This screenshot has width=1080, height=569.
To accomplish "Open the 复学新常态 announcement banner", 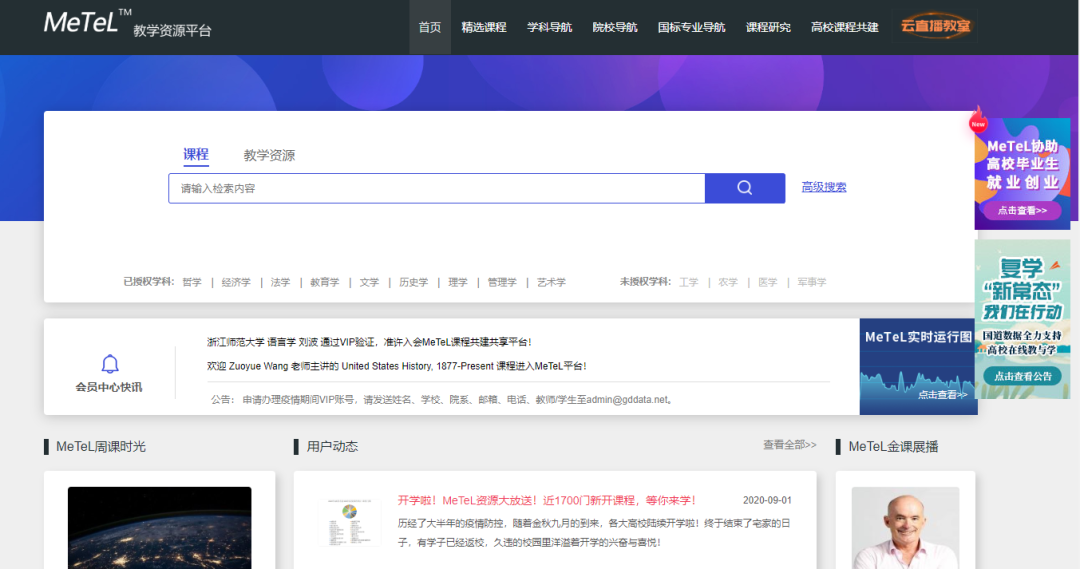I will pos(1022,318).
